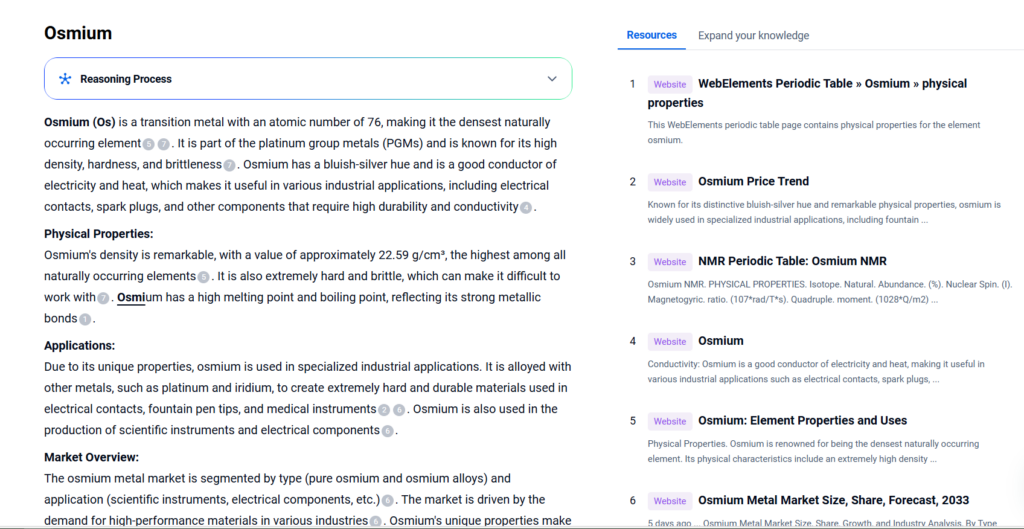Click citation badge after 'hardness, and brittleness'
This screenshot has width=1024, height=529.
coord(230,165)
